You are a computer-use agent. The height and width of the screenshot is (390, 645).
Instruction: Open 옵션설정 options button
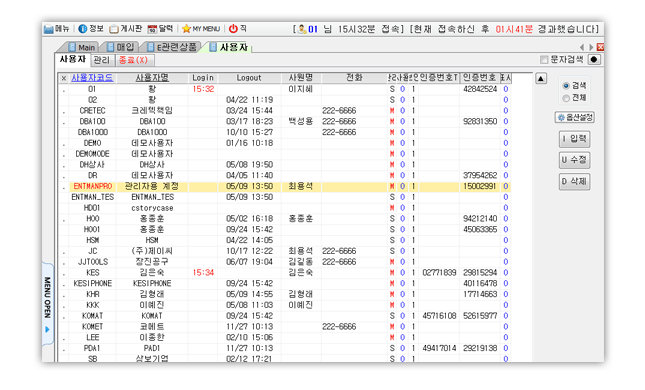575,118
